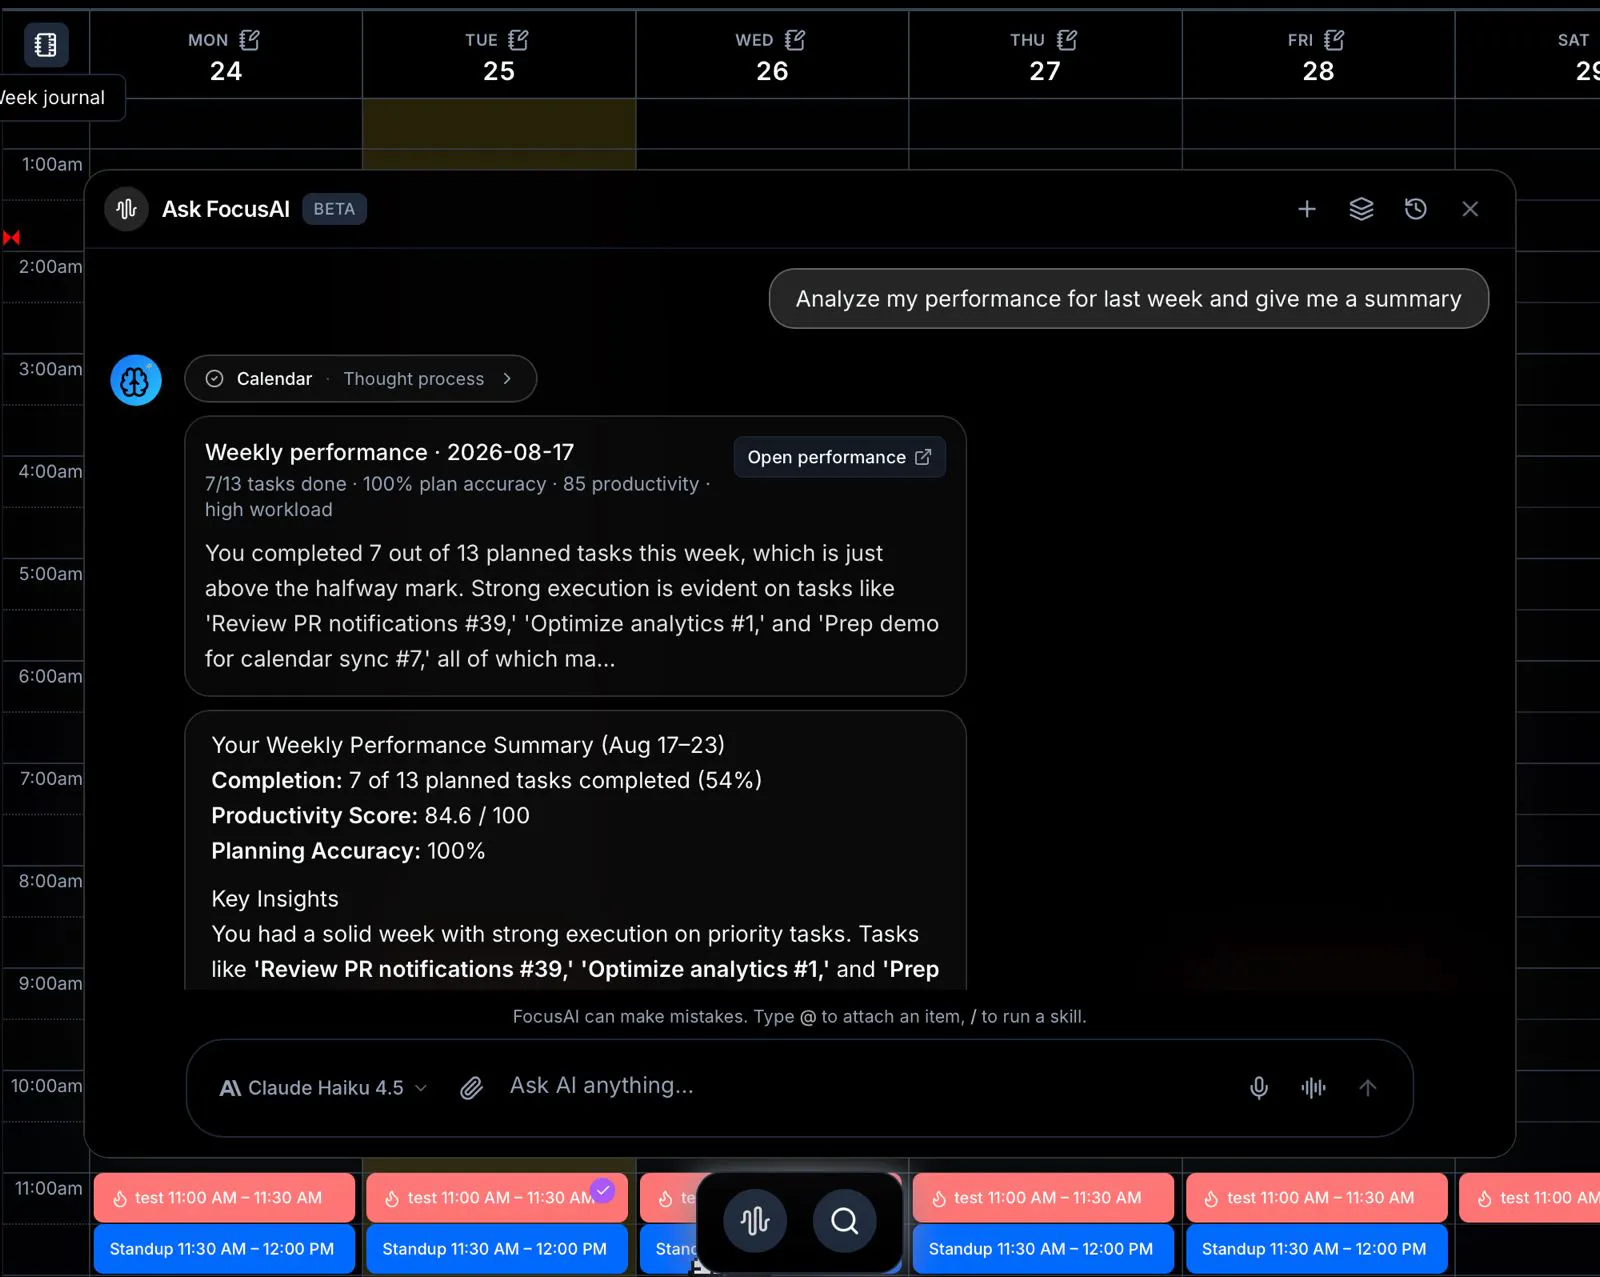The image size is (1600, 1277).
Task: Expand the Calendar thought process chevron
Action: (x=507, y=379)
